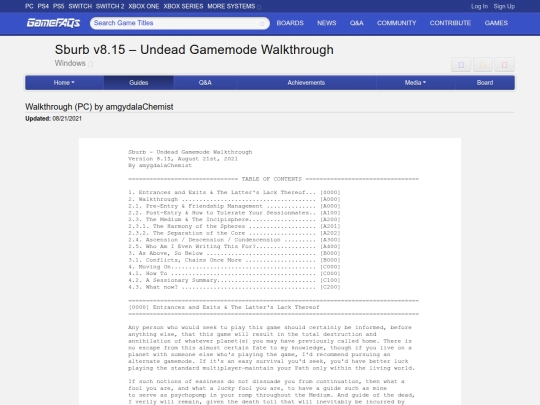Click contents entry 2.3.2. The Separation of the Core
The width and height of the screenshot is (540, 405).
click(x=234, y=233)
